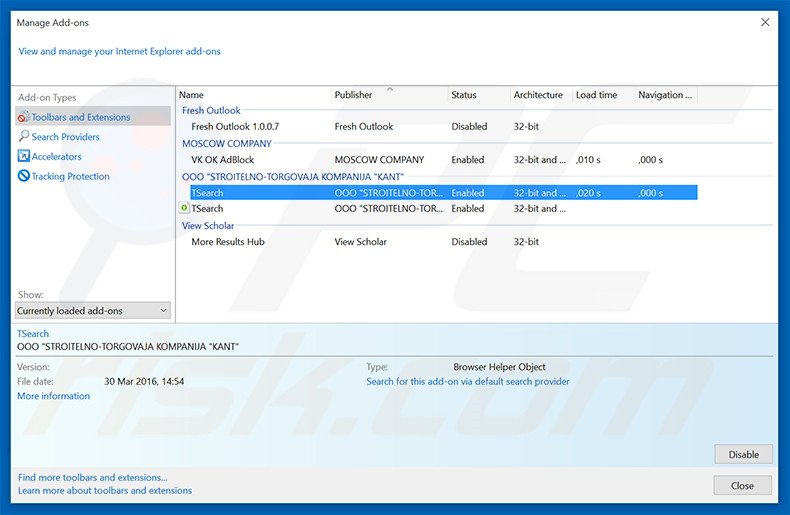Open Learn more about toolbars and extensions
This screenshot has height=515, width=790.
pos(105,490)
